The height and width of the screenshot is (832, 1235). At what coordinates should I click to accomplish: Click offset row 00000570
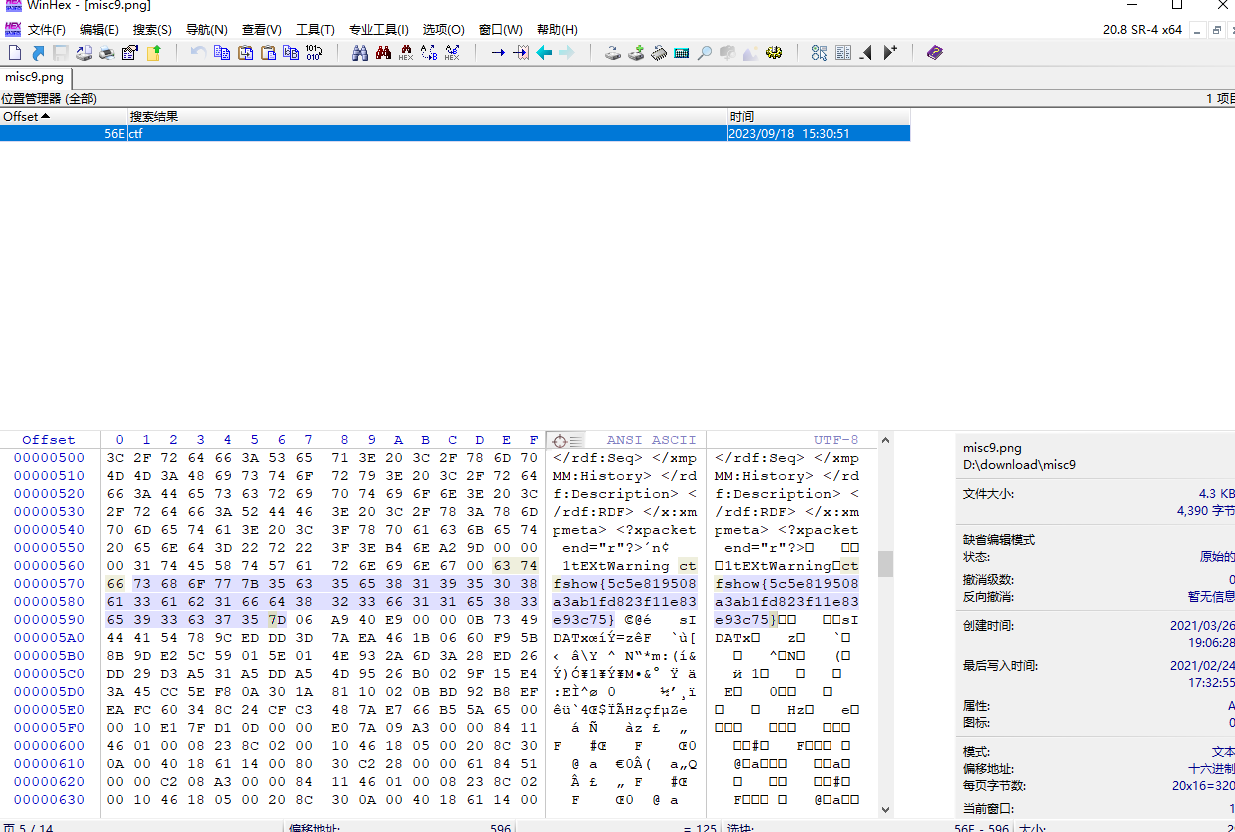tap(49, 584)
